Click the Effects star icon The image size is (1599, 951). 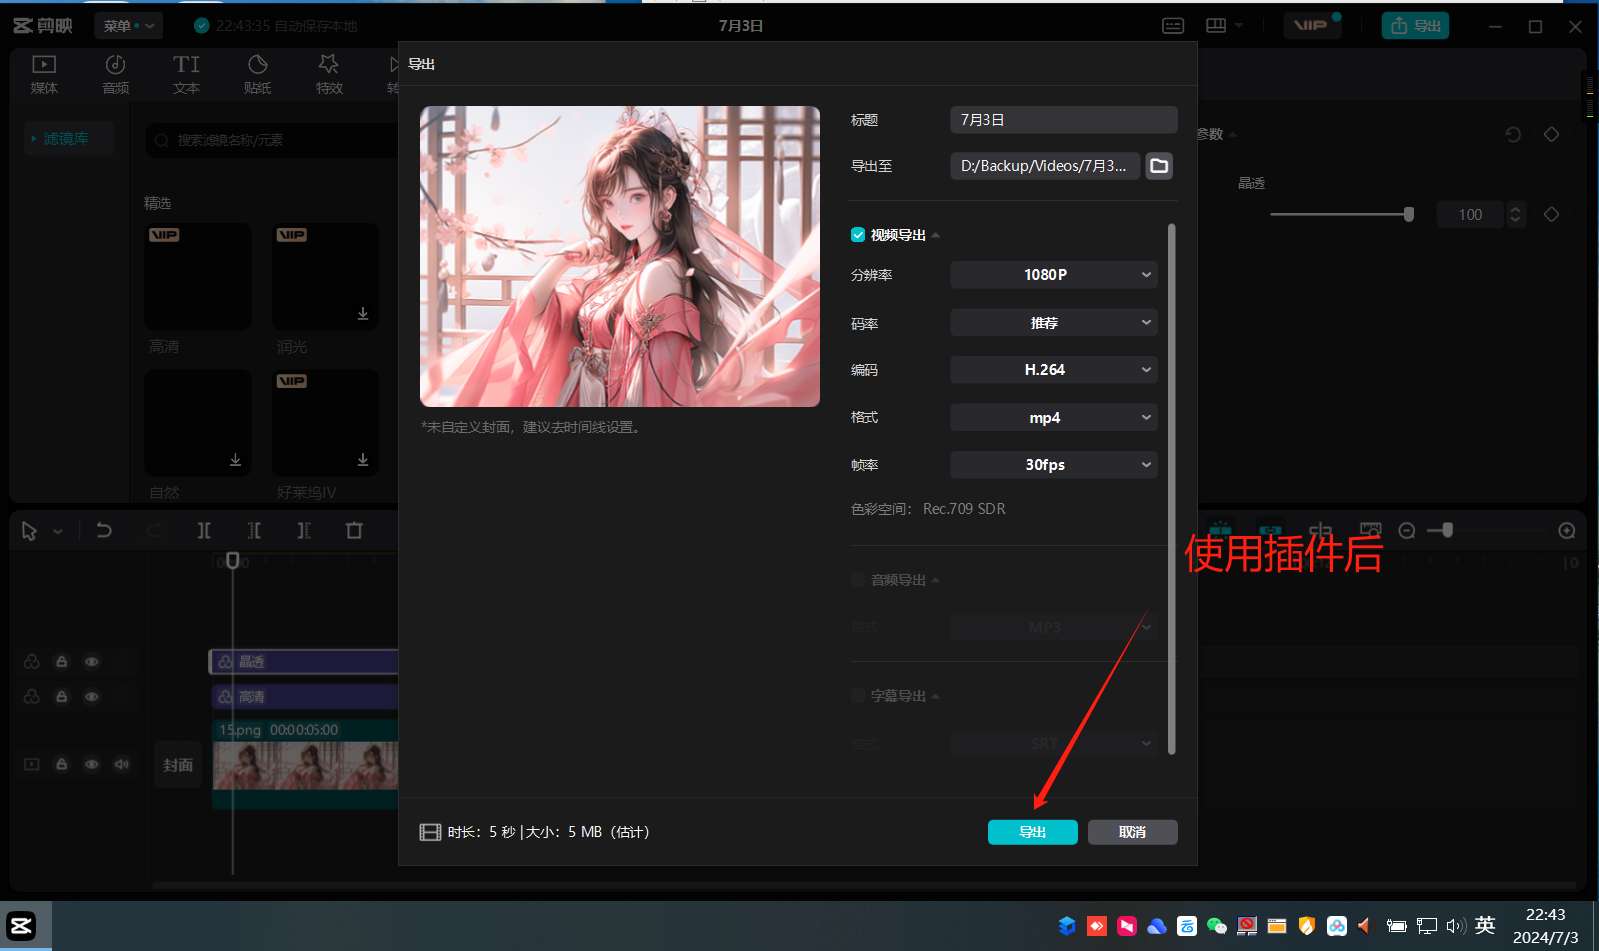(x=329, y=74)
